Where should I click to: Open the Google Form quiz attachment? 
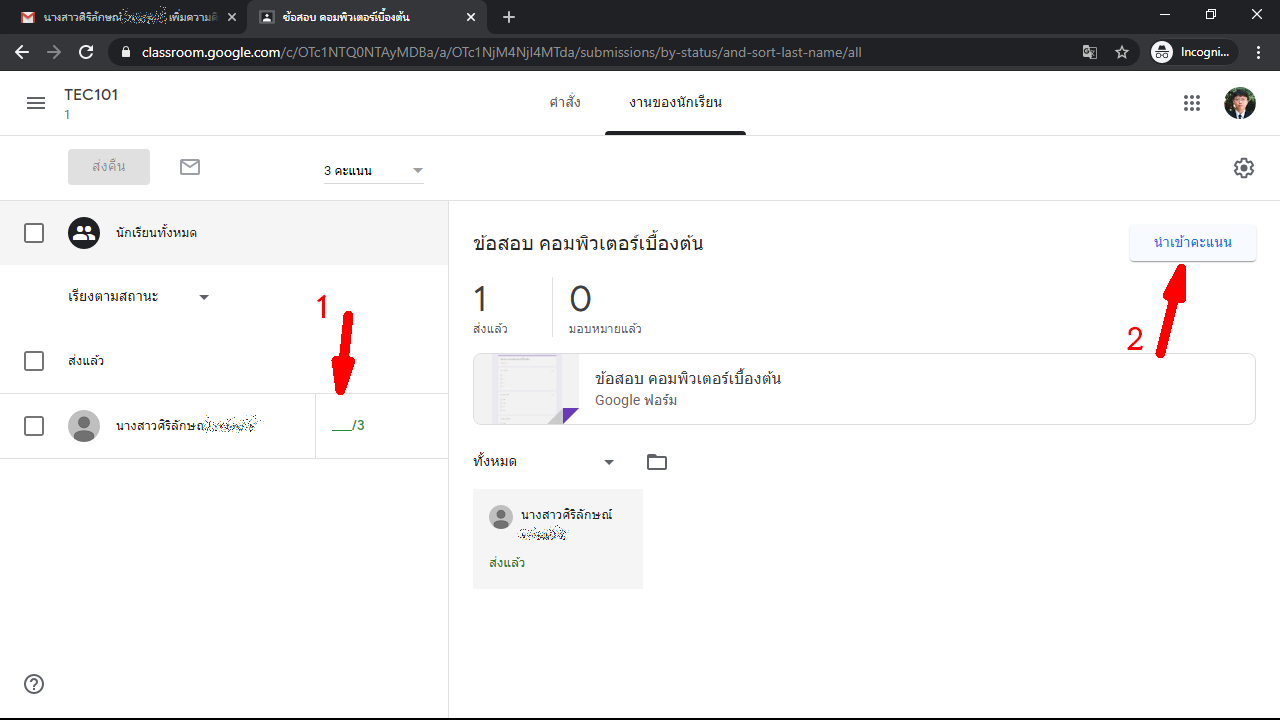click(x=864, y=389)
